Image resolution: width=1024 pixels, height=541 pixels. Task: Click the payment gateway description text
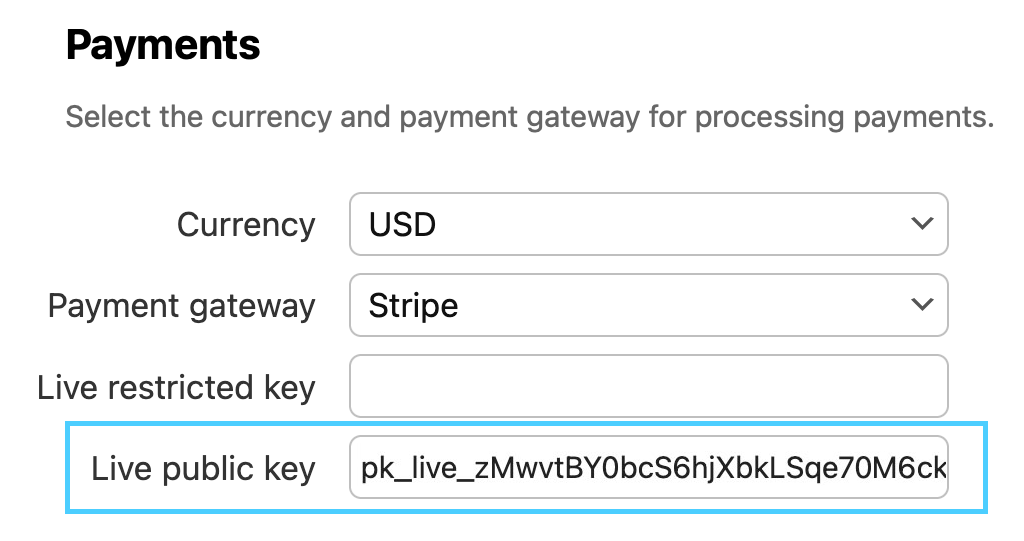[x=529, y=117]
